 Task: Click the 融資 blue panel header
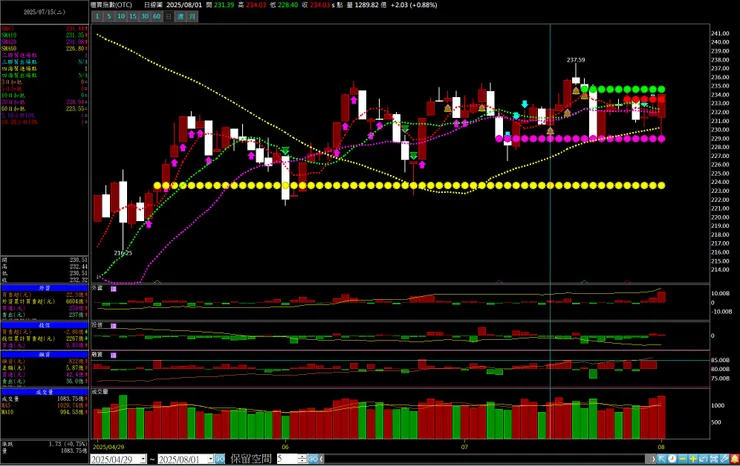44,354
